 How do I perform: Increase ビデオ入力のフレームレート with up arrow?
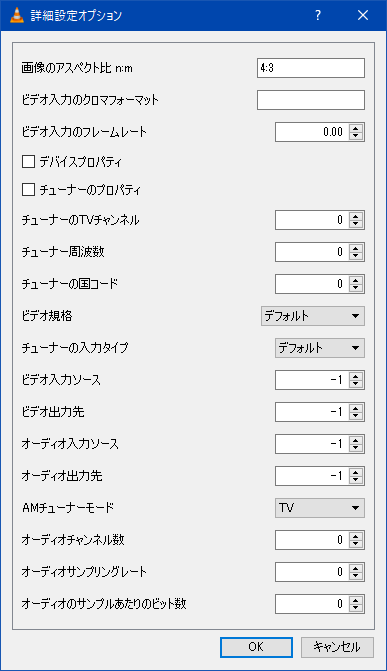click(355, 128)
